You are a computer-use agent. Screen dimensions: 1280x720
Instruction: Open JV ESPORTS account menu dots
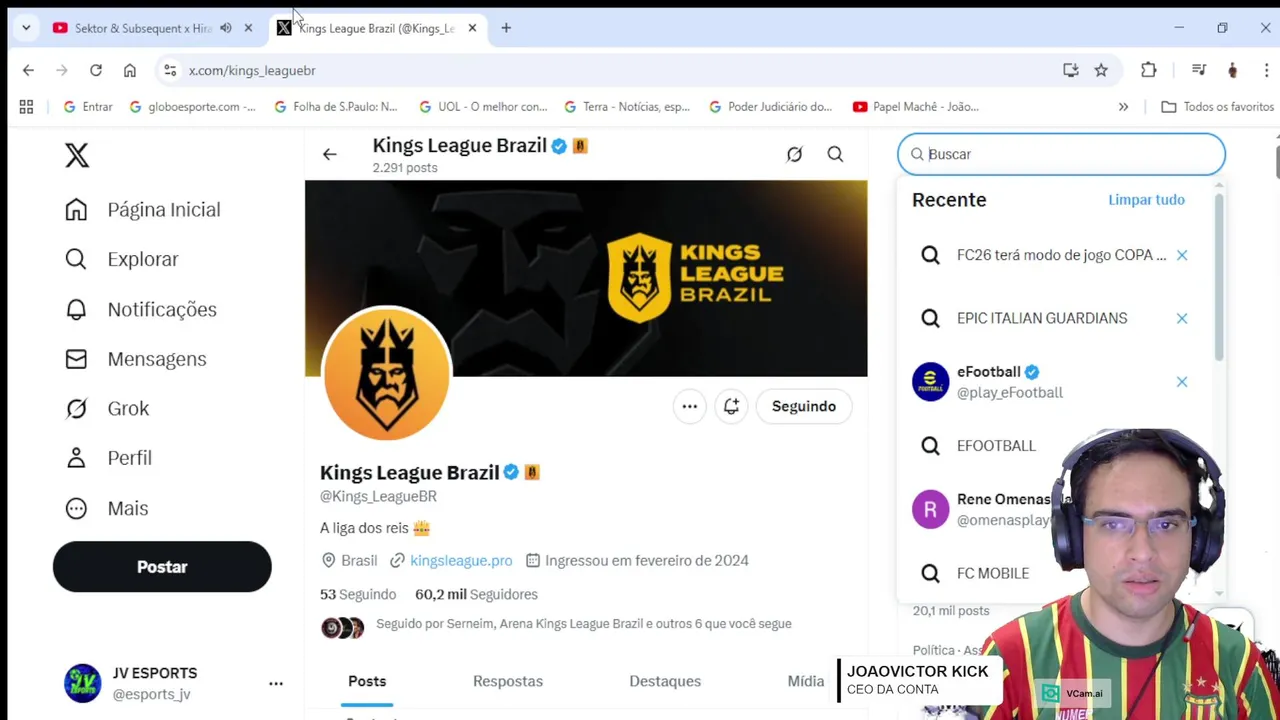pyautogui.click(x=276, y=684)
